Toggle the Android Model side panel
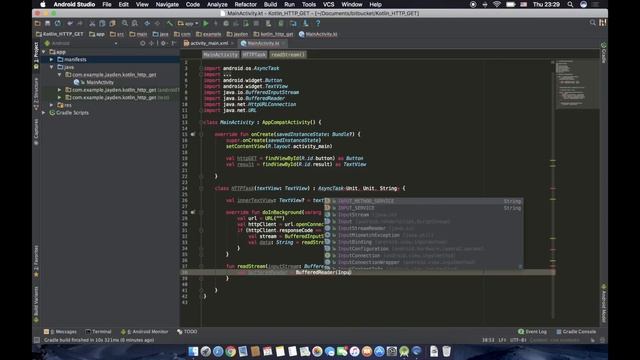Viewport: 640px width, 360px height. click(x=604, y=303)
